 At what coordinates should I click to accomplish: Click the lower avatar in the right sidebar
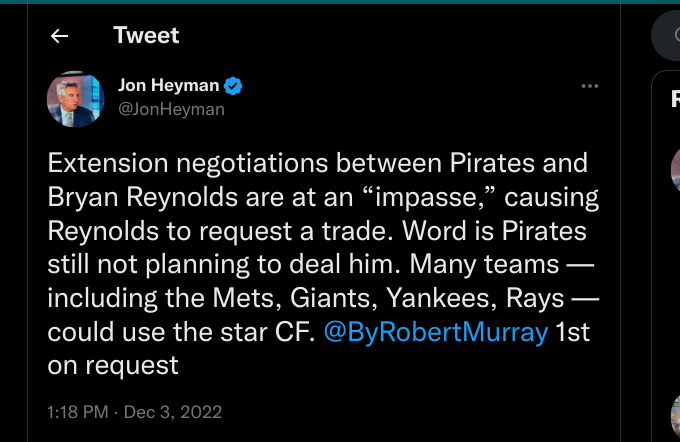(675, 410)
